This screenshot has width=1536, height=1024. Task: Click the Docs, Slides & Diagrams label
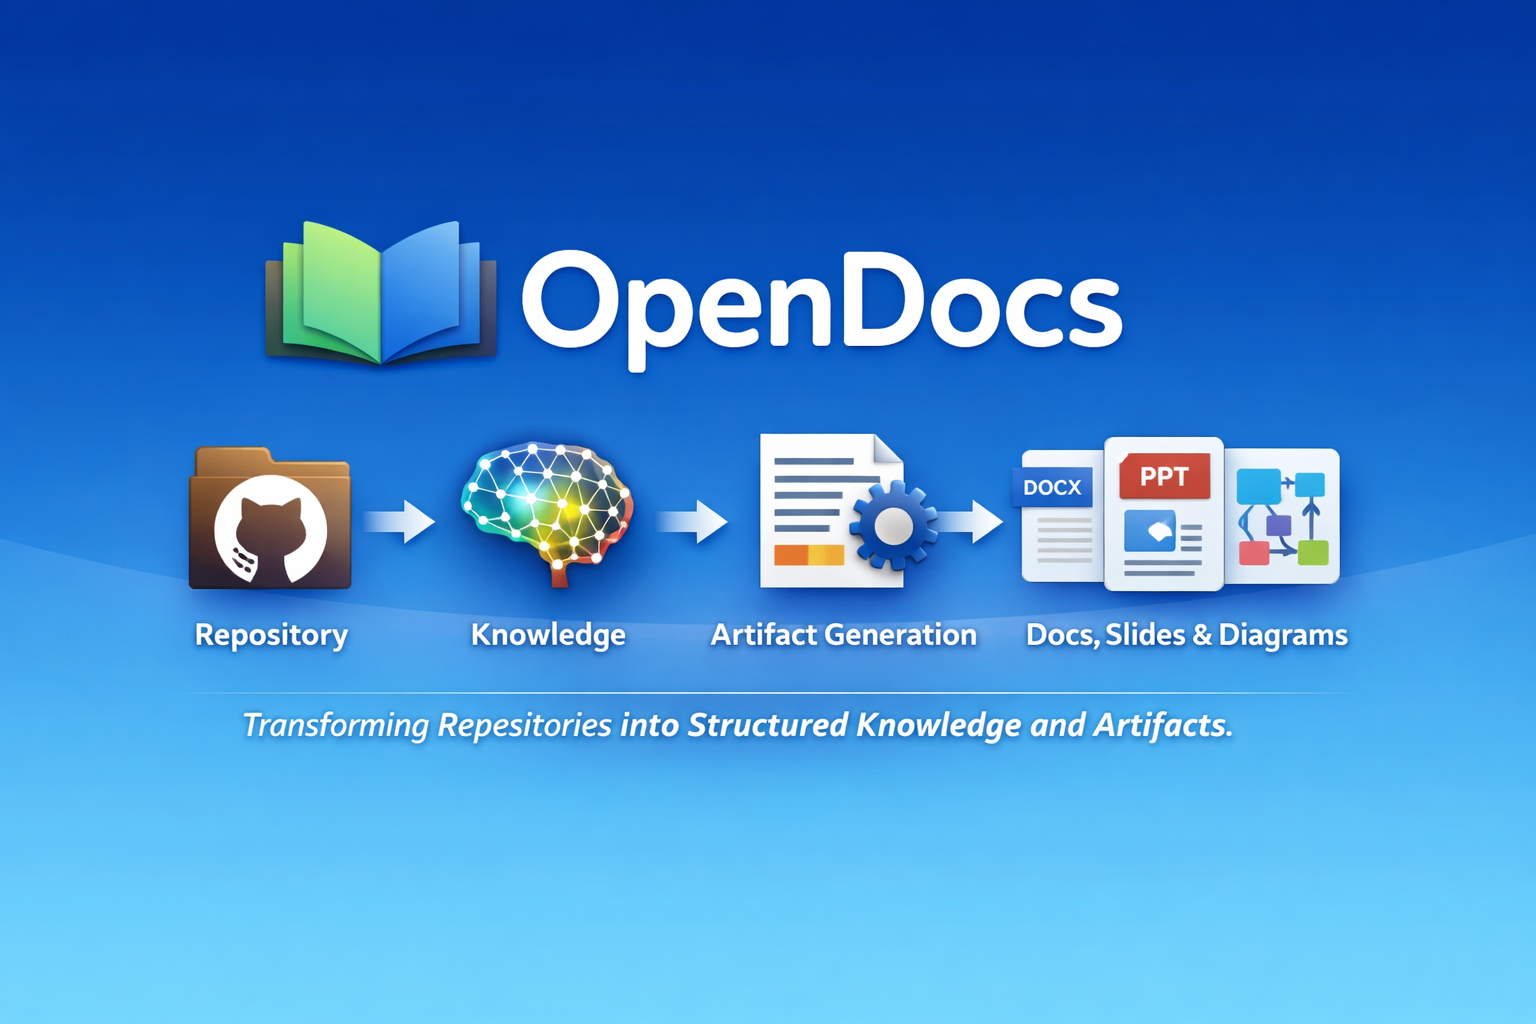pos(1186,633)
